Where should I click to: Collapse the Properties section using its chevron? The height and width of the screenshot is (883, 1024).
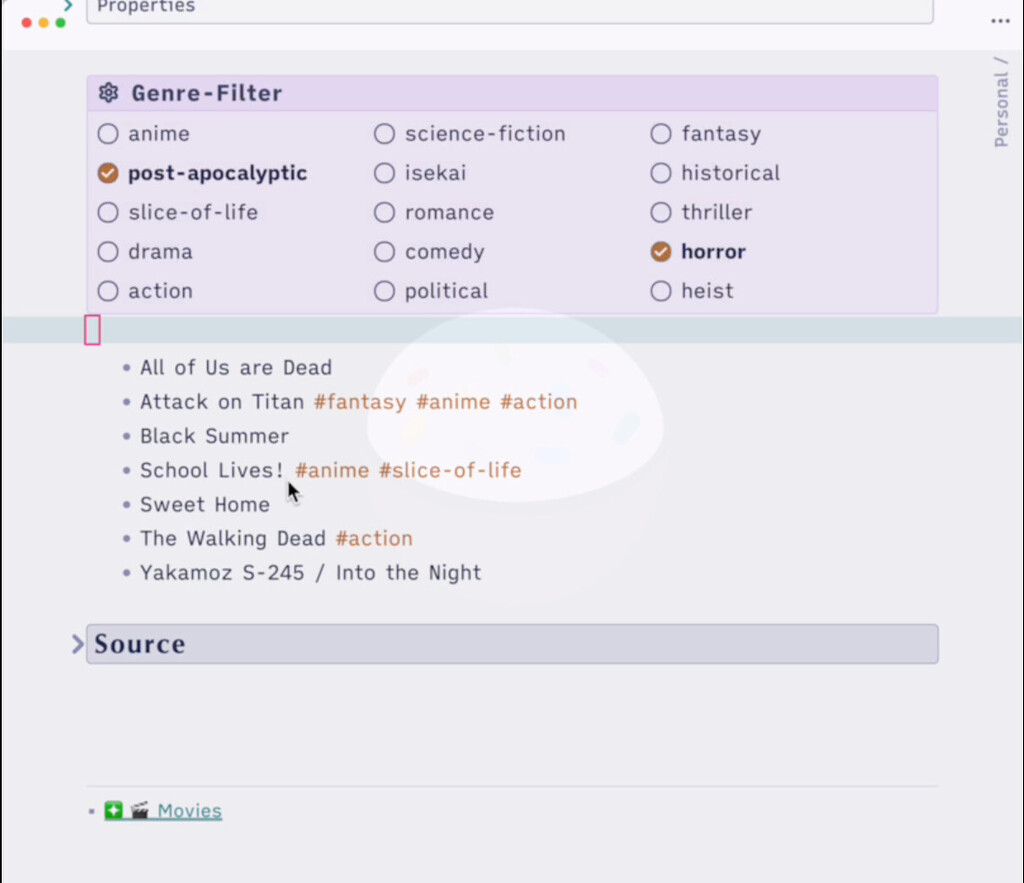click(67, 5)
